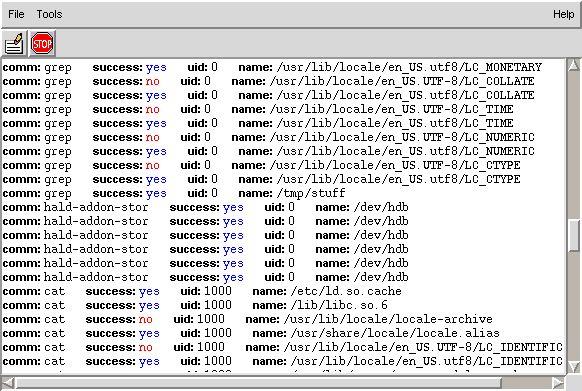Select the grep row for UTF-8/LC_CTYPE
The width and height of the screenshot is (582, 391).
262,165
